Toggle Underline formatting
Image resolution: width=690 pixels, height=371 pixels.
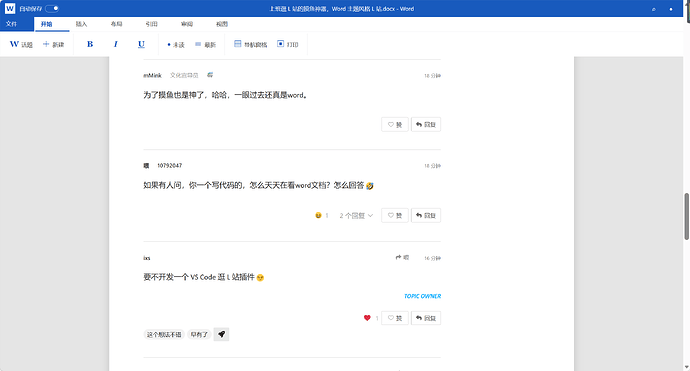[x=141, y=44]
